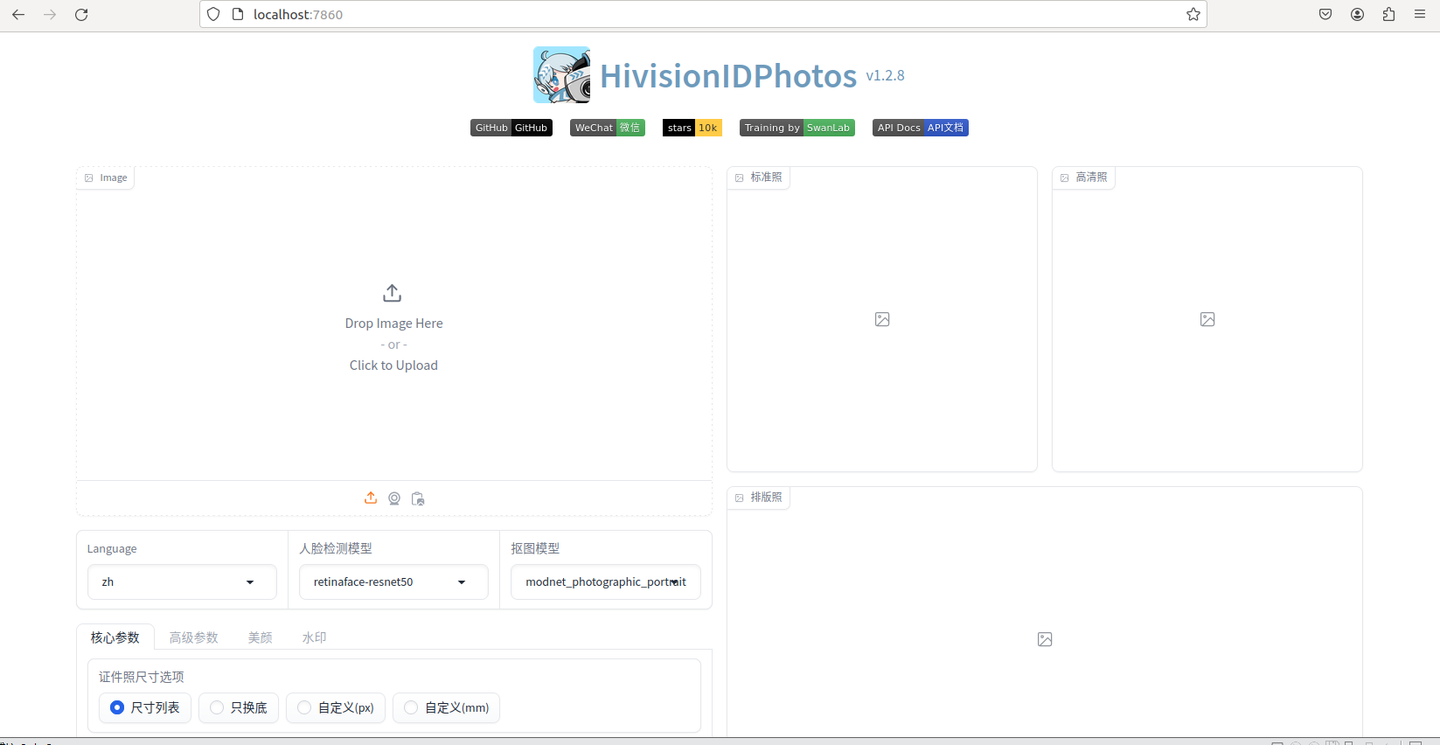Click the image placeholder icon in 排版照 panel

coord(1045,638)
